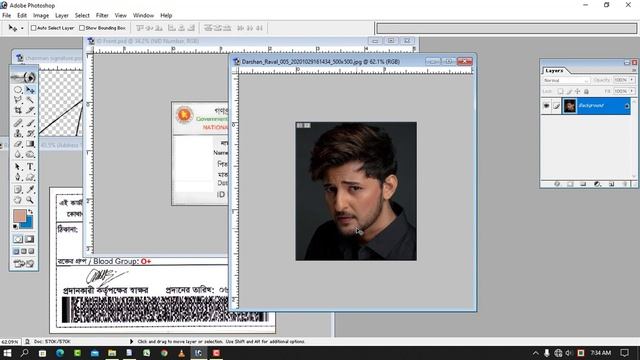The width and height of the screenshot is (640, 360).
Task: Swap foreground and background colors icon
Action: pyautogui.click(x=30, y=211)
